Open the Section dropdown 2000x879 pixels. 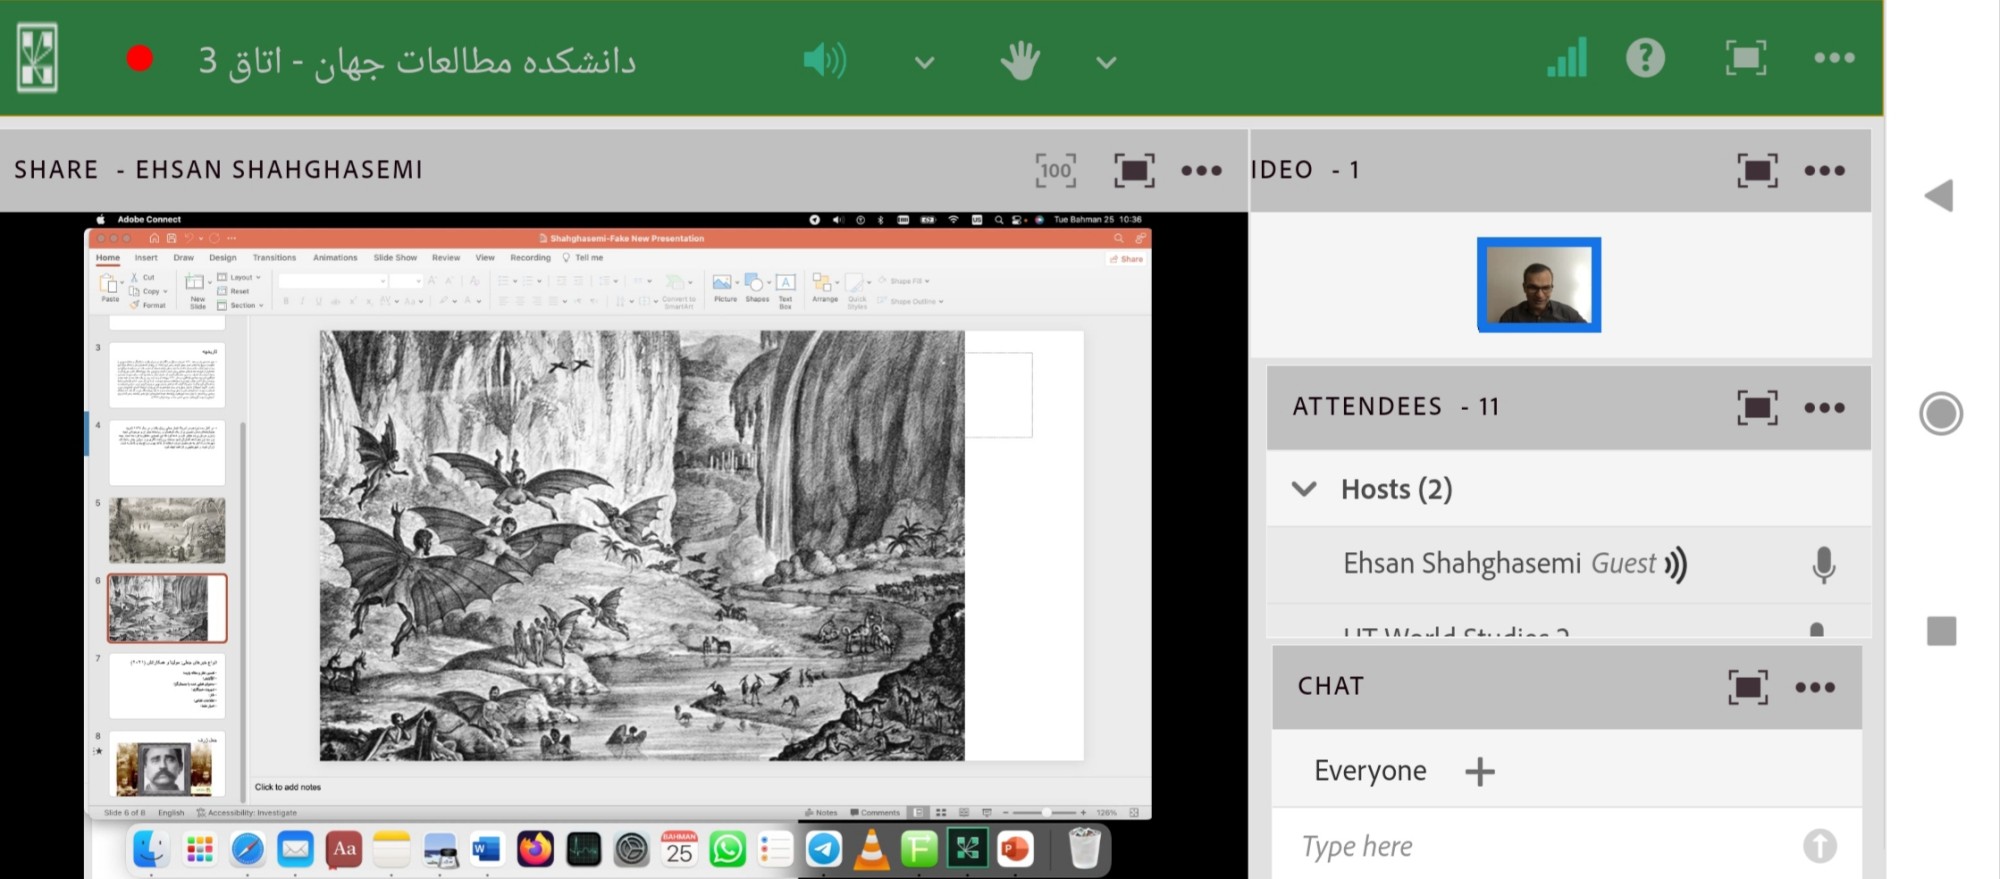pyautogui.click(x=240, y=305)
